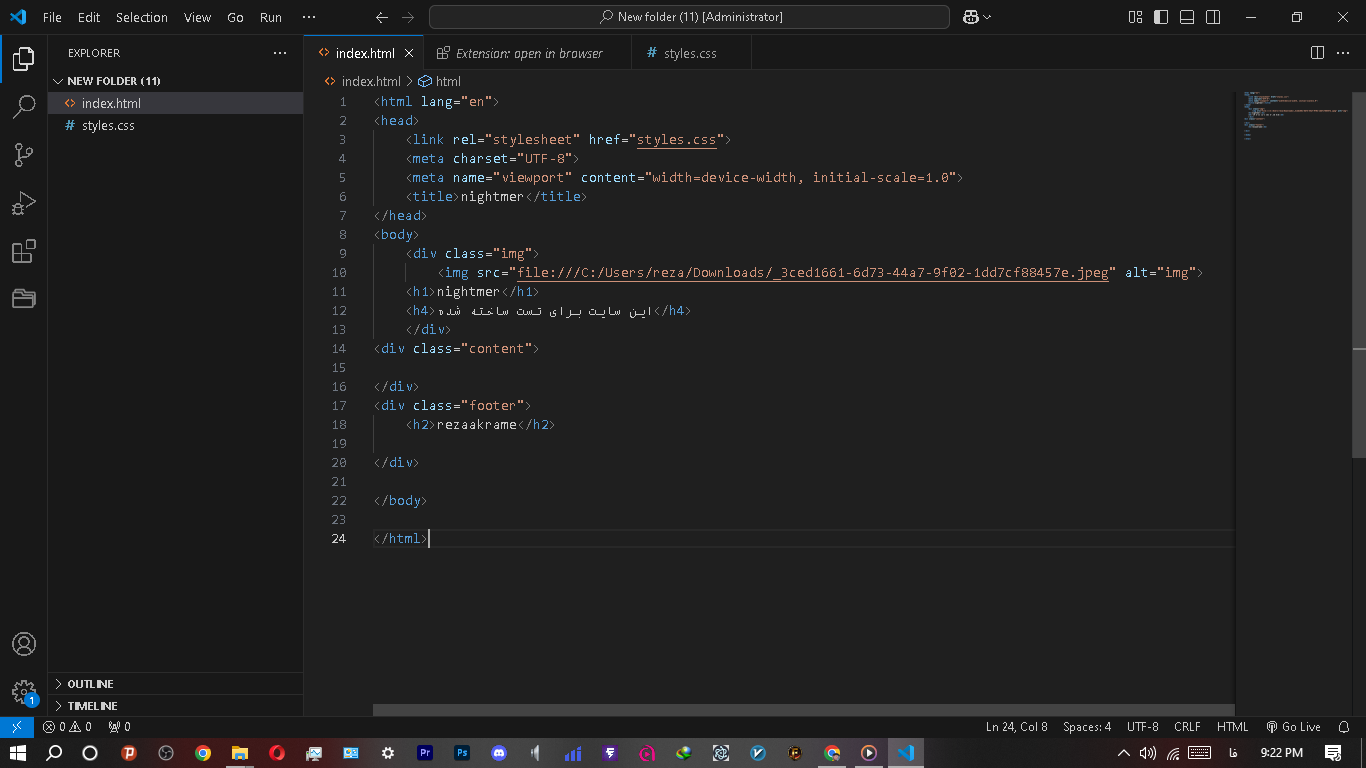
Task: Open the File menu
Action: pos(52,17)
